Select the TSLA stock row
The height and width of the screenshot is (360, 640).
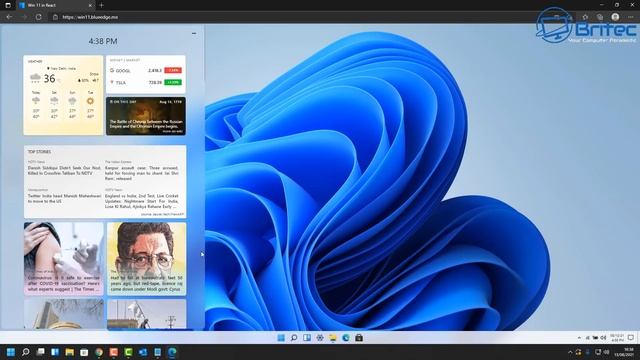coord(146,82)
